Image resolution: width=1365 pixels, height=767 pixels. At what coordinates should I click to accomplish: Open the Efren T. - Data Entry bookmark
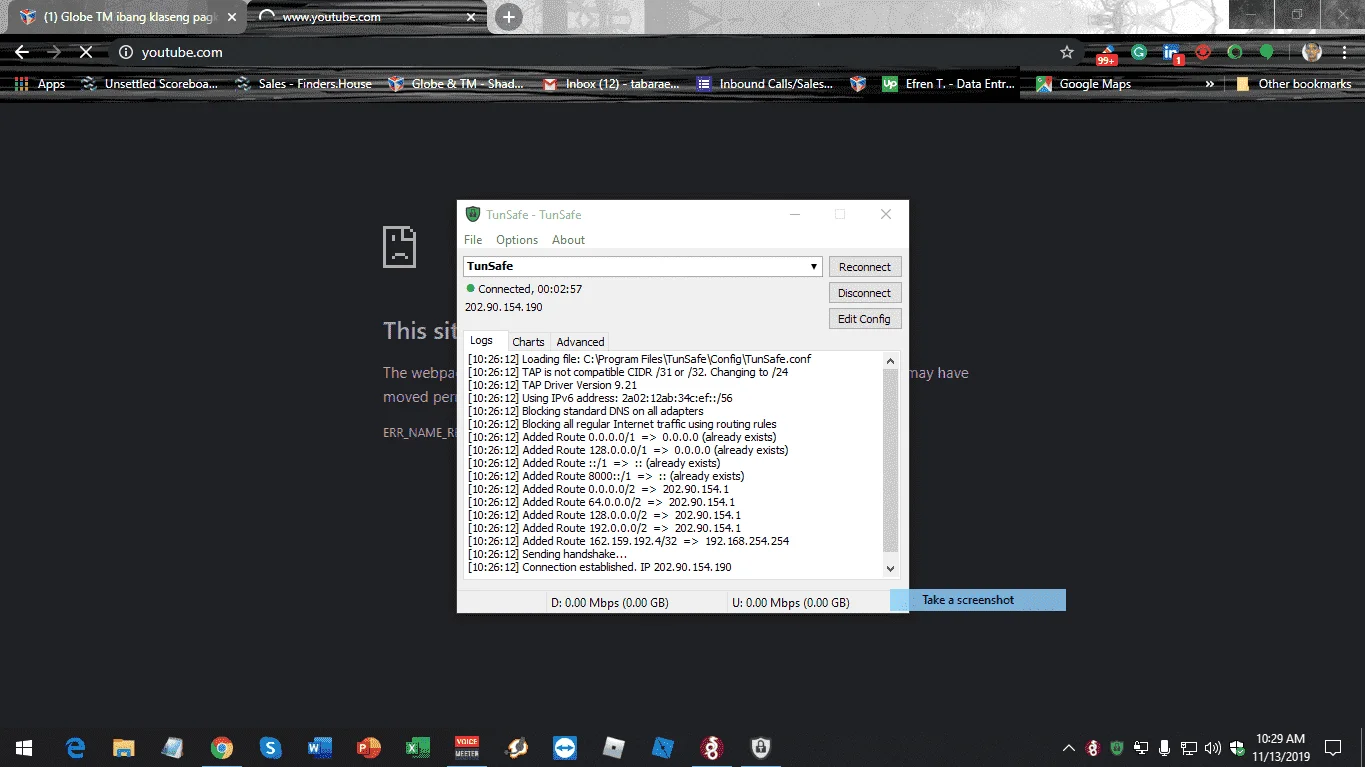(948, 84)
